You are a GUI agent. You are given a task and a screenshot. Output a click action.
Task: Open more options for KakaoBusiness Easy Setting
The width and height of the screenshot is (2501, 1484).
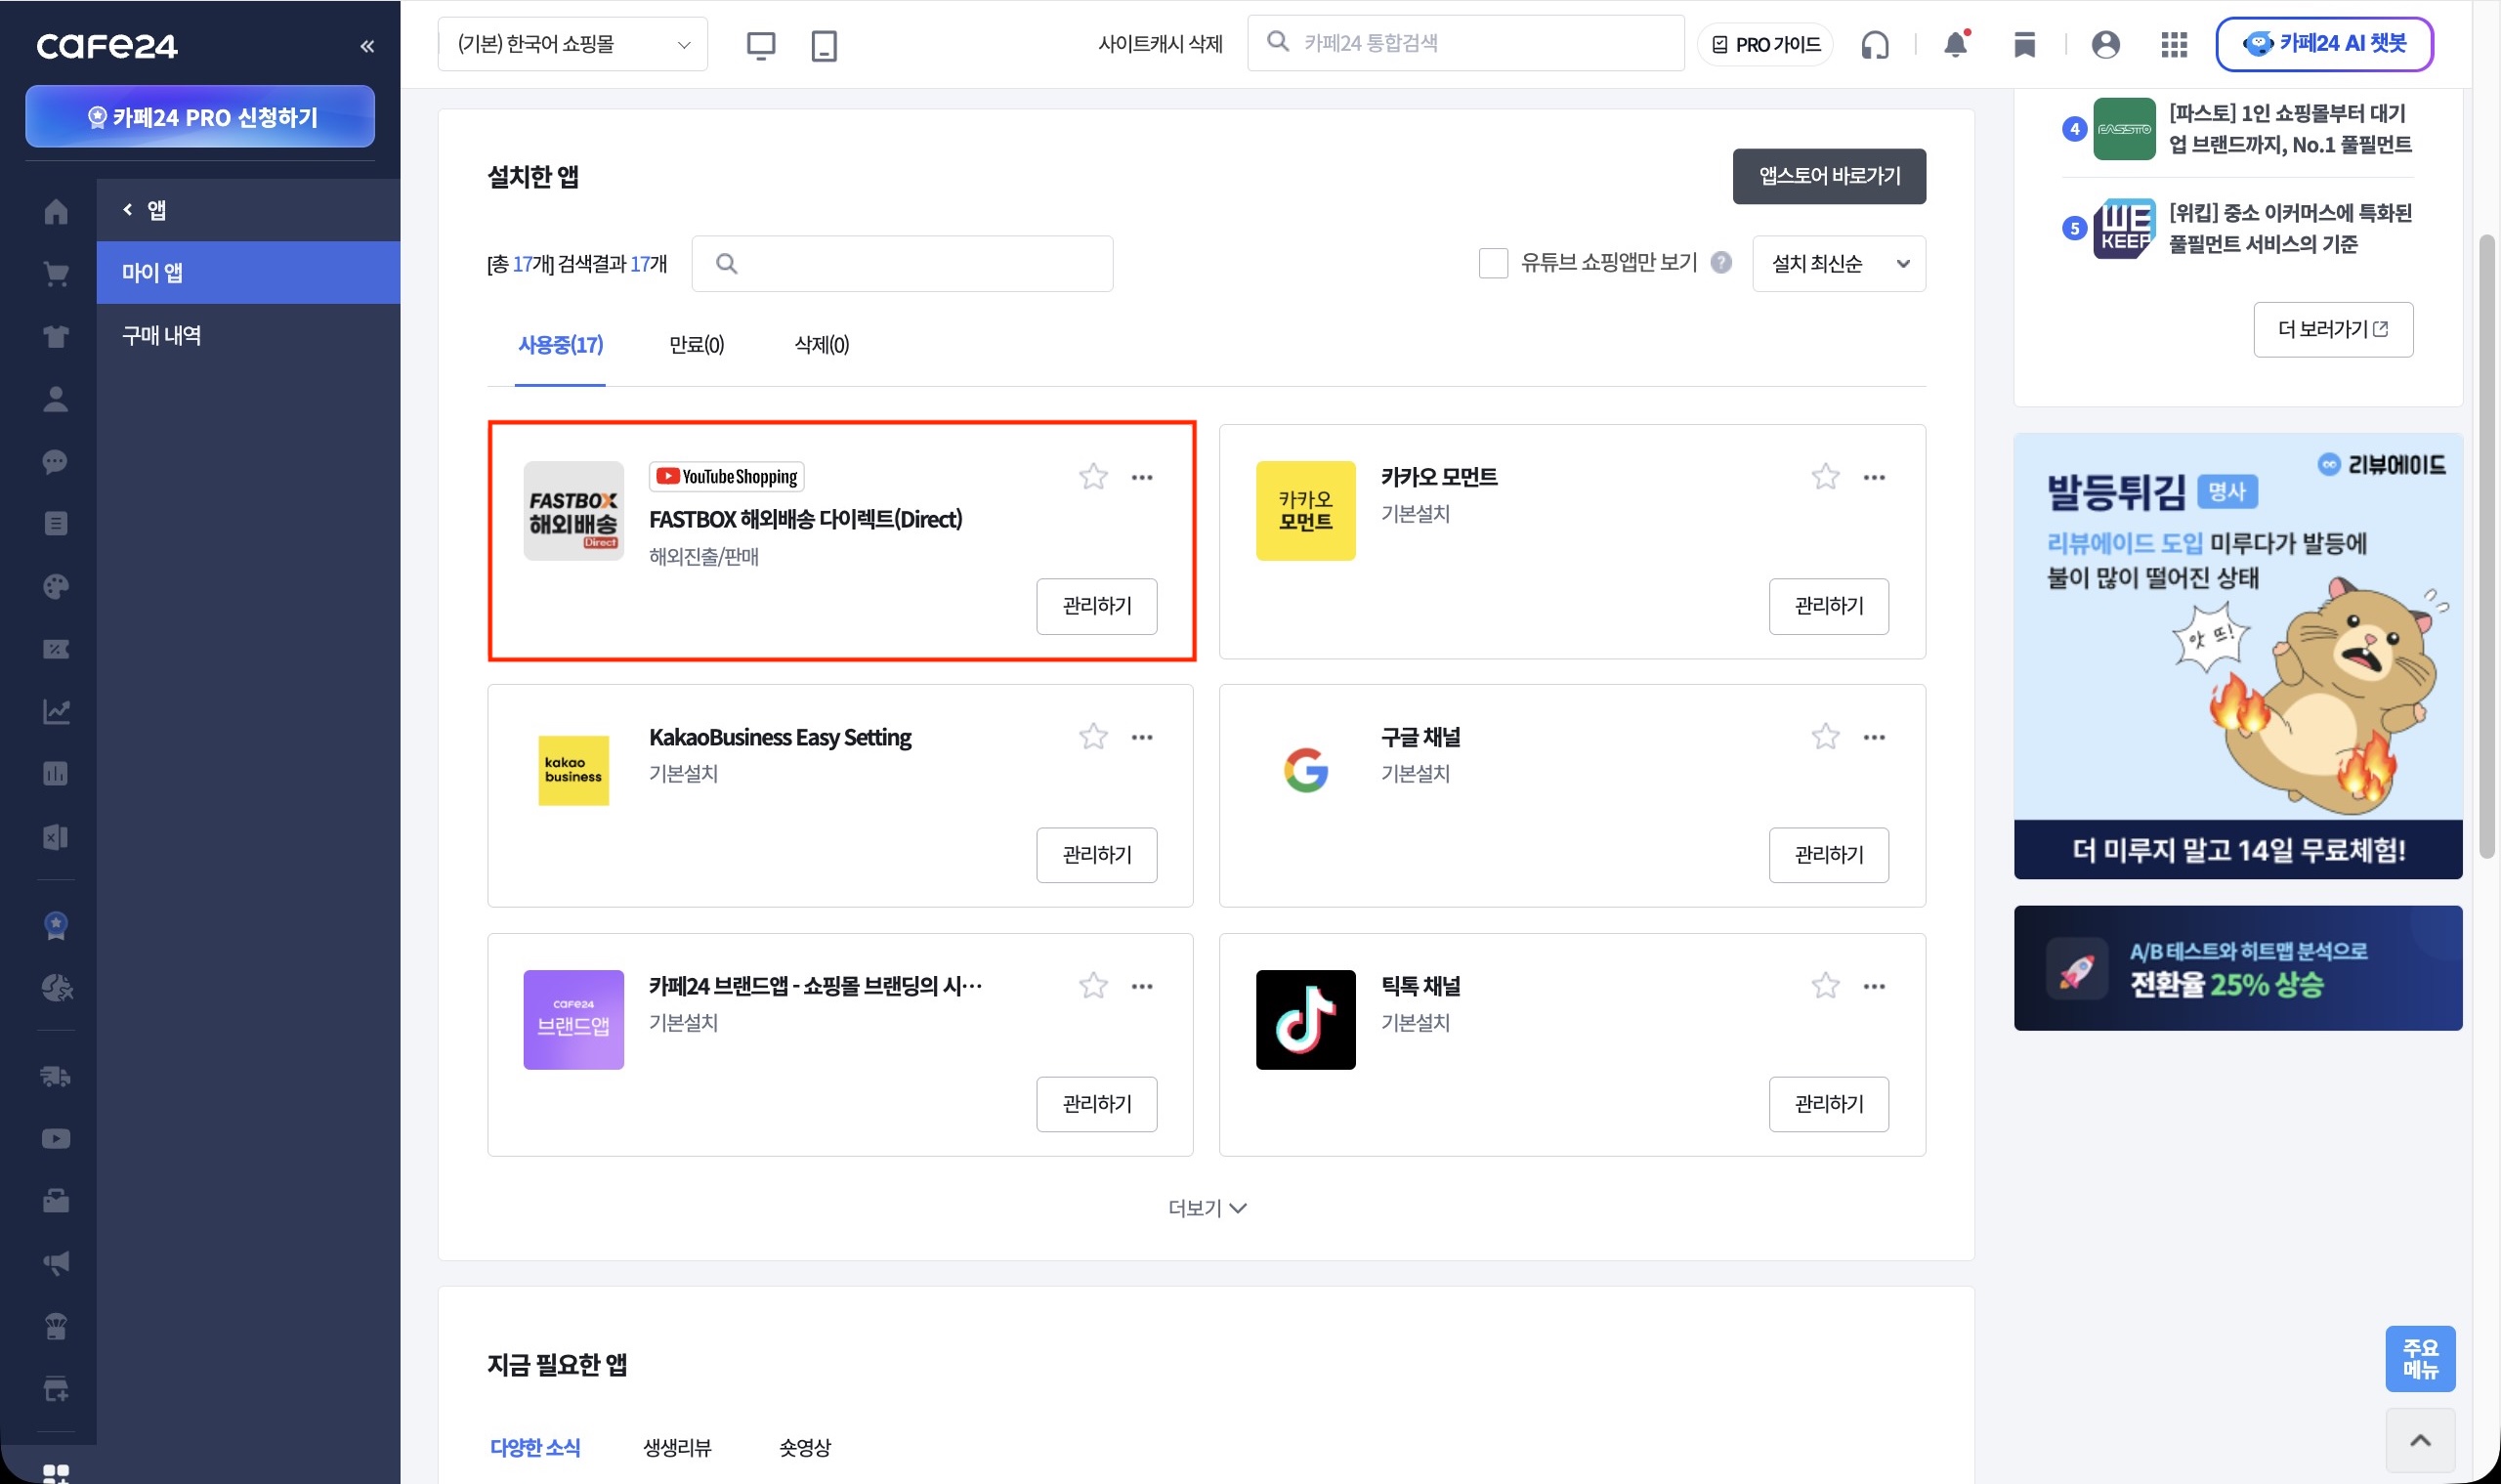(1142, 737)
